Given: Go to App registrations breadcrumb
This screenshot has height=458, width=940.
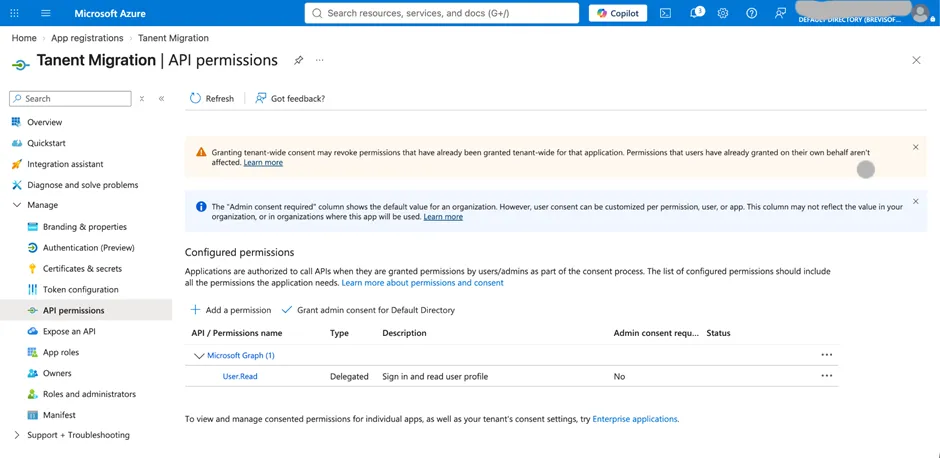Looking at the screenshot, I should click(x=87, y=38).
